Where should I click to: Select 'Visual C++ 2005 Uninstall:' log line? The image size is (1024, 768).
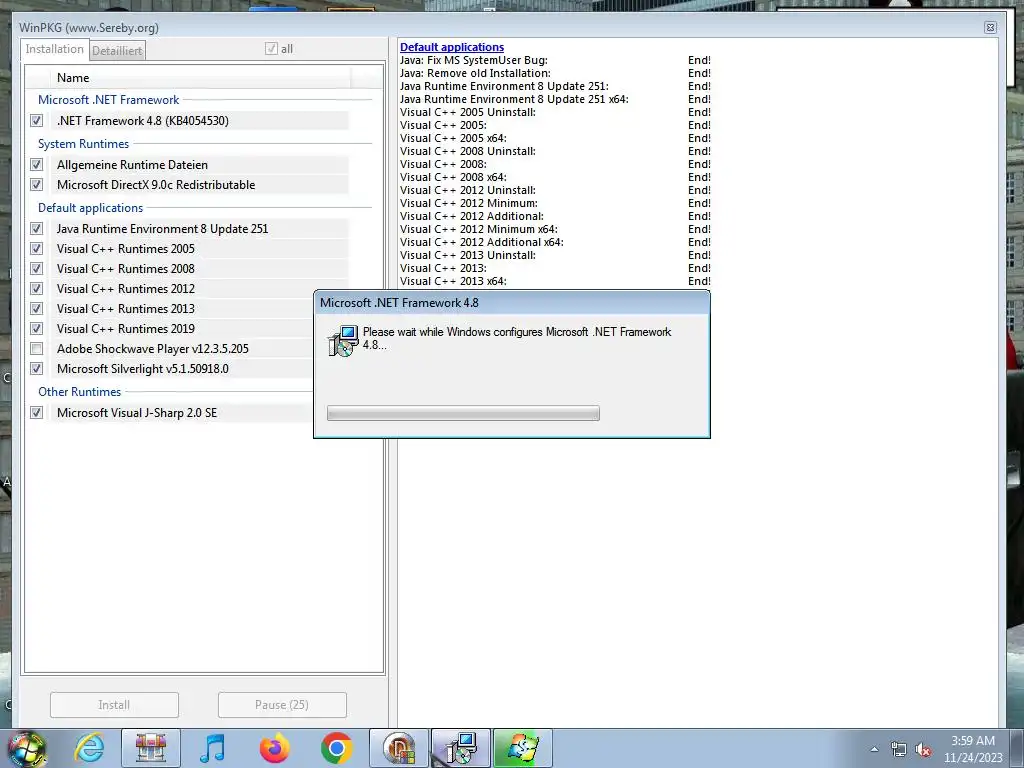(468, 112)
